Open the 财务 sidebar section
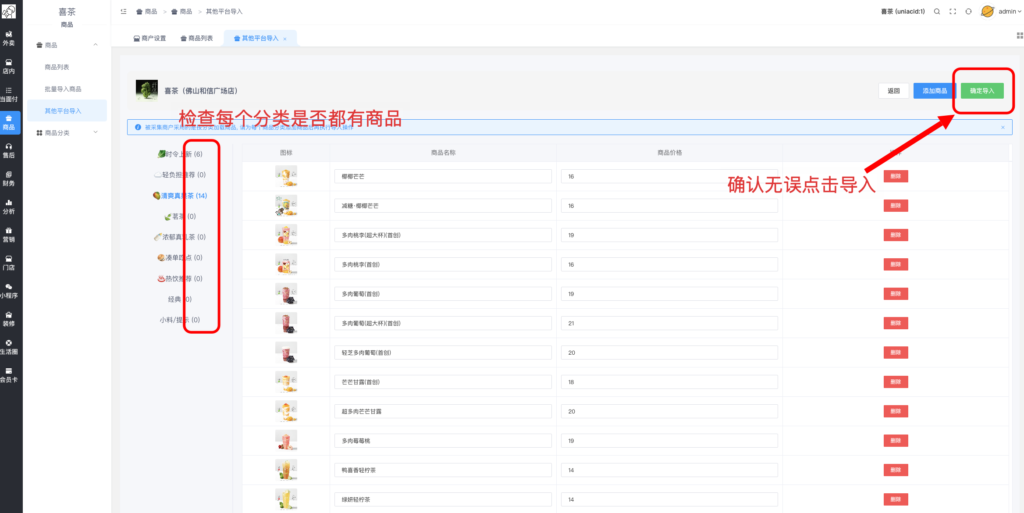This screenshot has width=1024, height=513. coord(8,178)
